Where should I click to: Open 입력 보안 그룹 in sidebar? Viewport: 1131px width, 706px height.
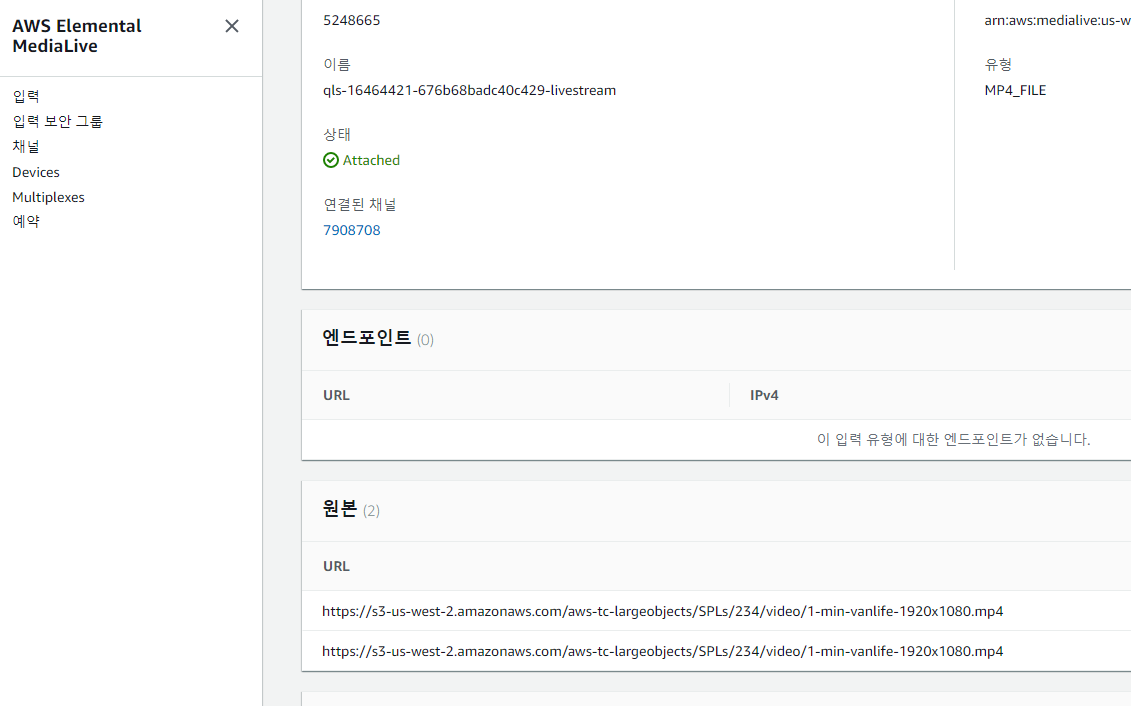pyautogui.click(x=58, y=121)
